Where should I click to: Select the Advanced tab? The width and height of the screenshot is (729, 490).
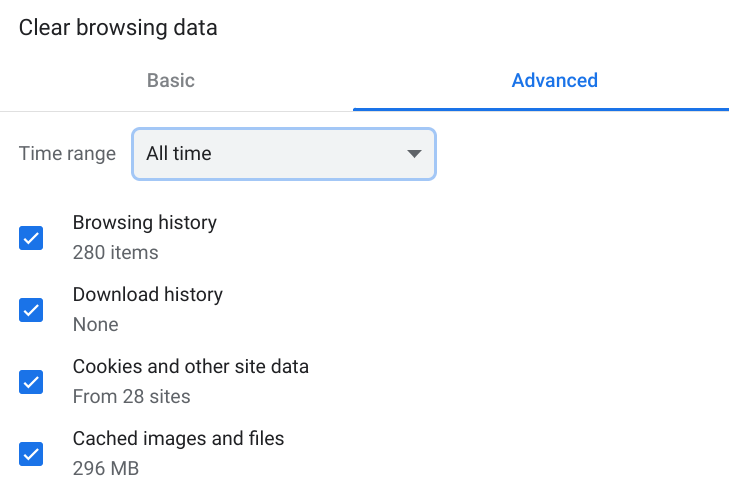click(554, 80)
